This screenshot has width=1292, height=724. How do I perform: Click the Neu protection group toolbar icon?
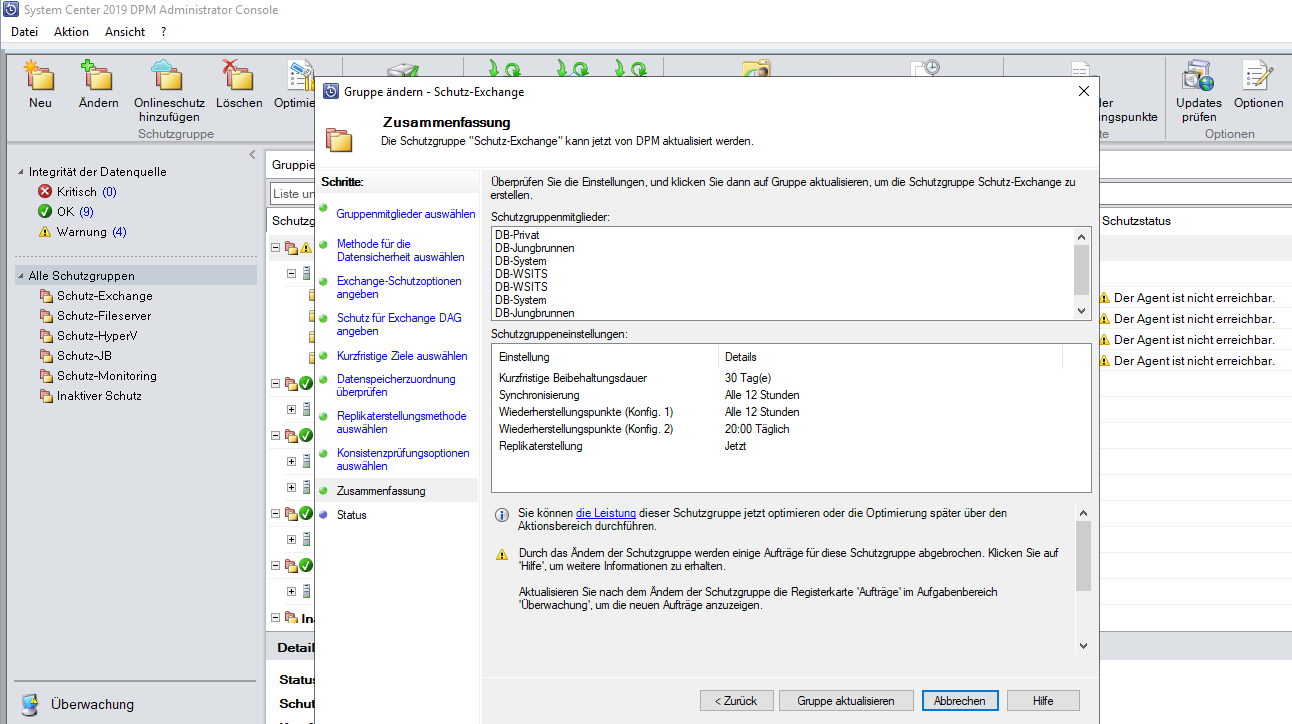pos(40,76)
